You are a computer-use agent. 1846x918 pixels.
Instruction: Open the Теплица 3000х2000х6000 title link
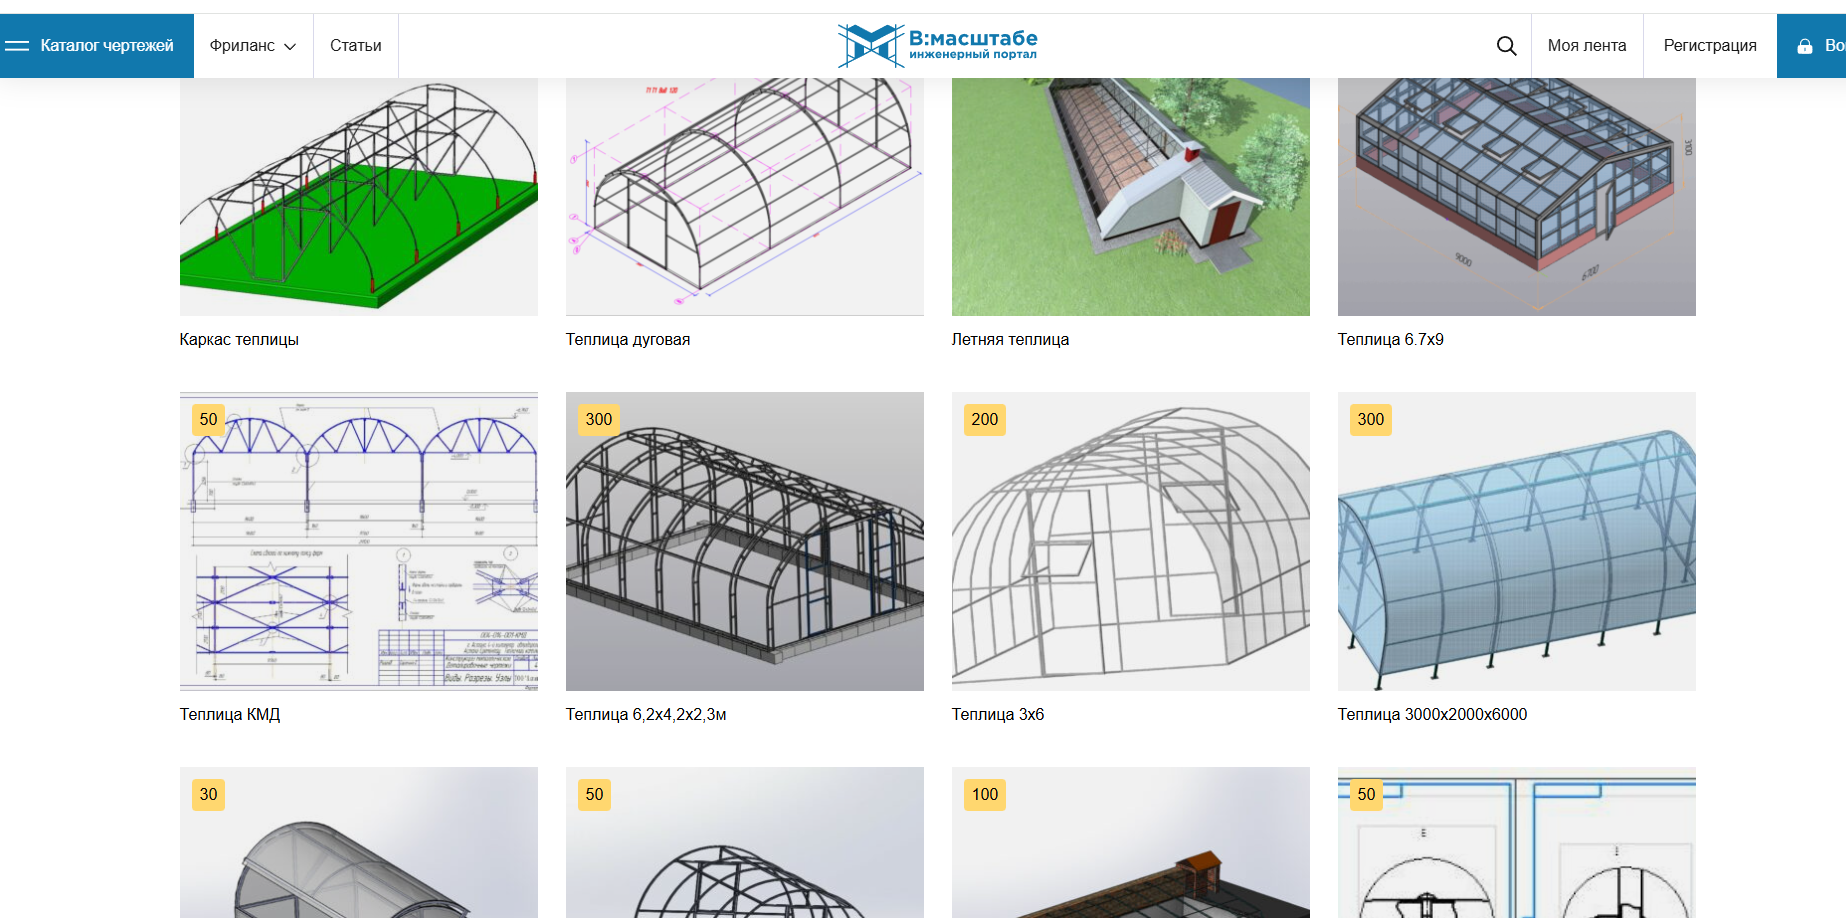(x=1432, y=715)
